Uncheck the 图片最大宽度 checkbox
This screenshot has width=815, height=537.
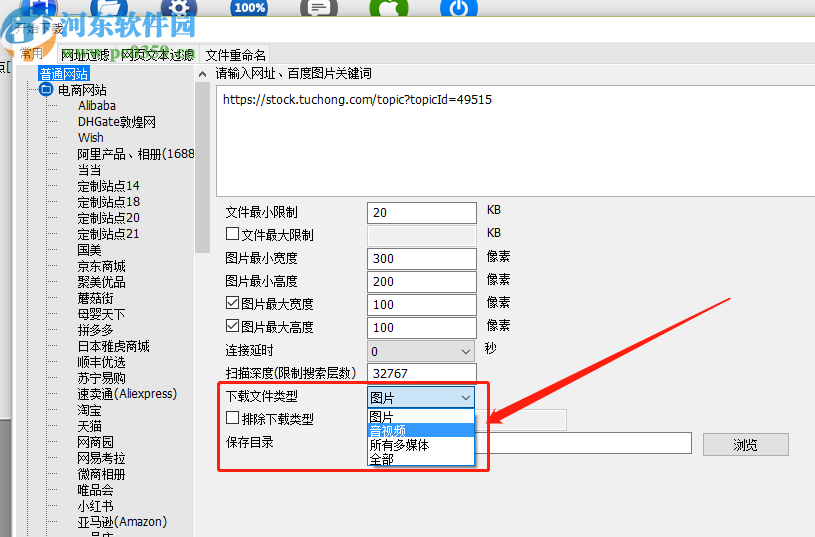(x=232, y=303)
